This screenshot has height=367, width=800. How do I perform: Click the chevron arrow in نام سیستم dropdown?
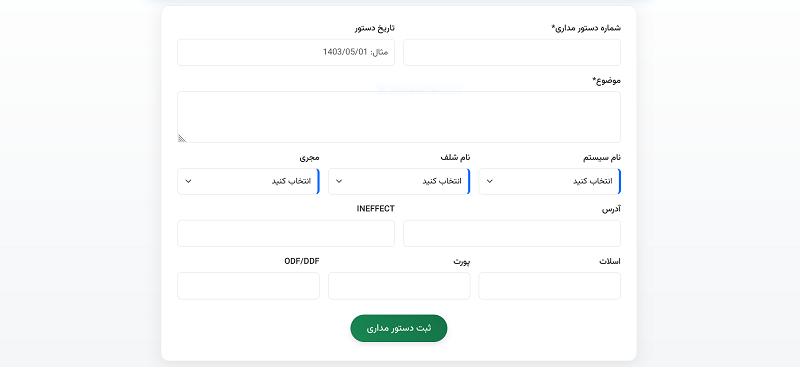[x=490, y=181]
